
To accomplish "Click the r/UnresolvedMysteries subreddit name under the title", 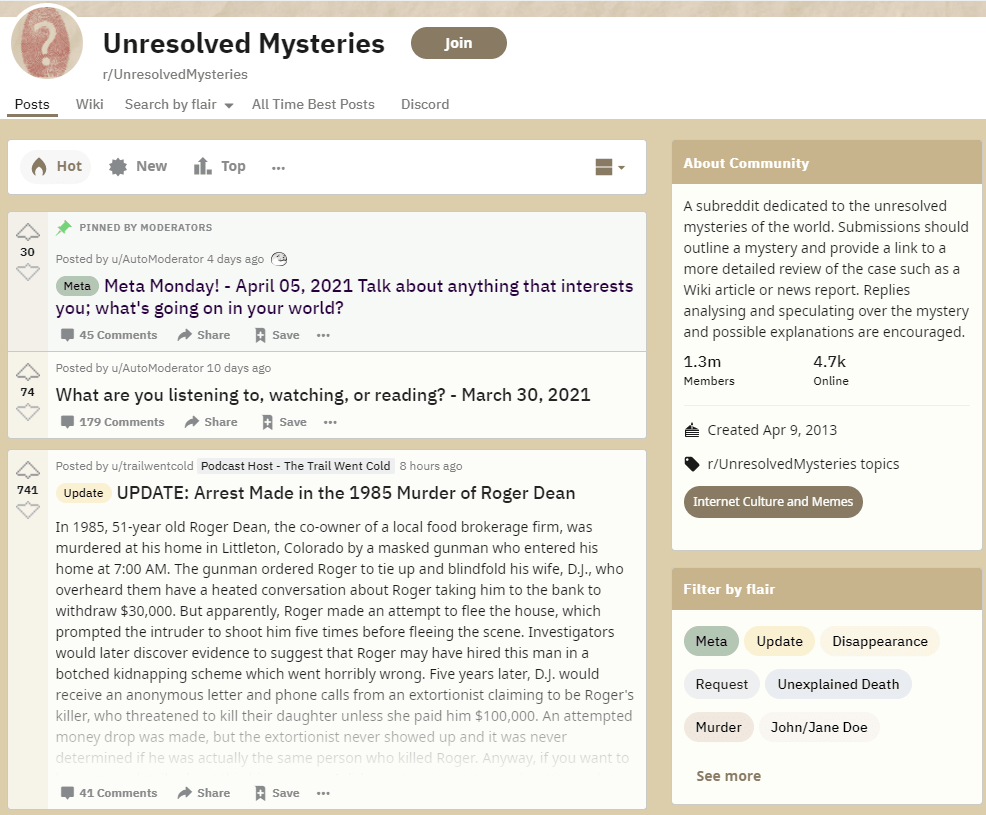I will 175,74.
